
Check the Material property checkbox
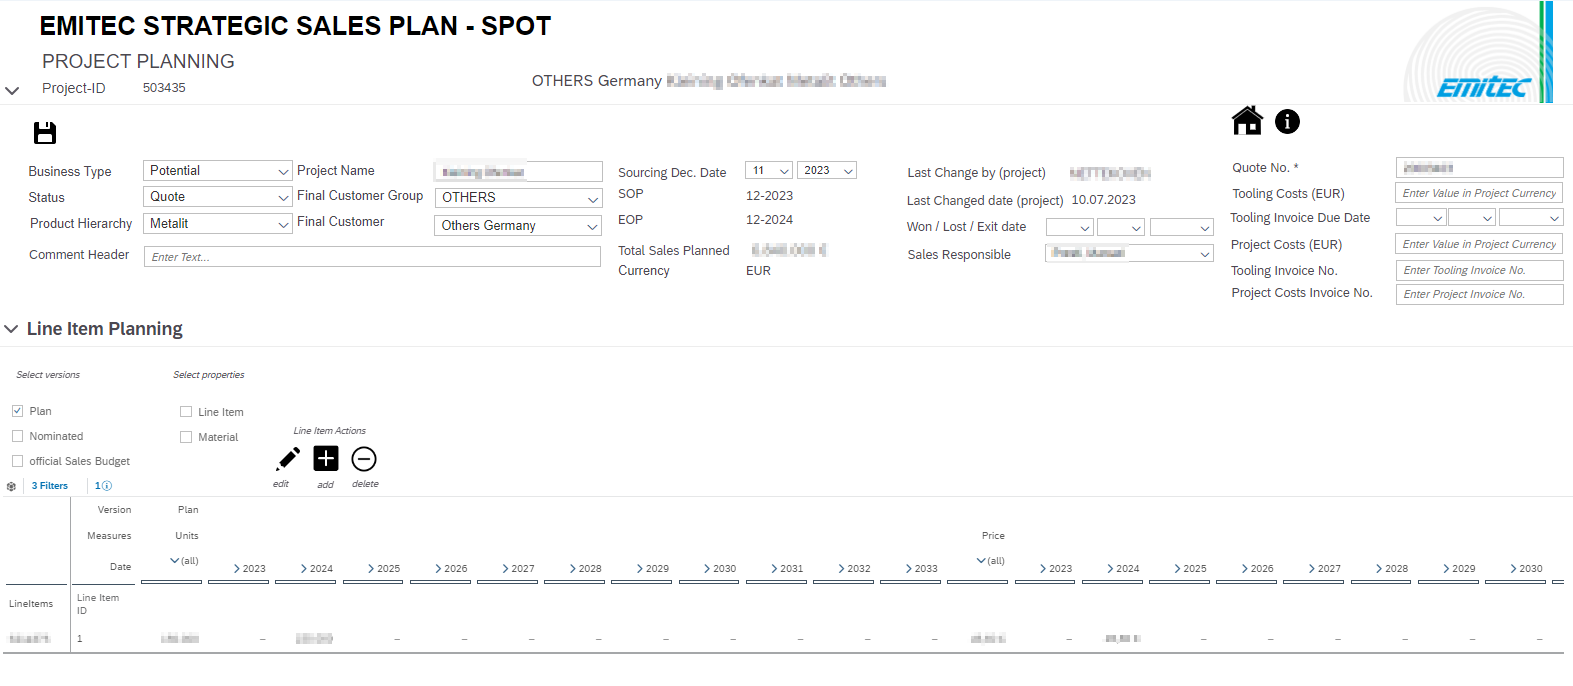pyautogui.click(x=186, y=437)
